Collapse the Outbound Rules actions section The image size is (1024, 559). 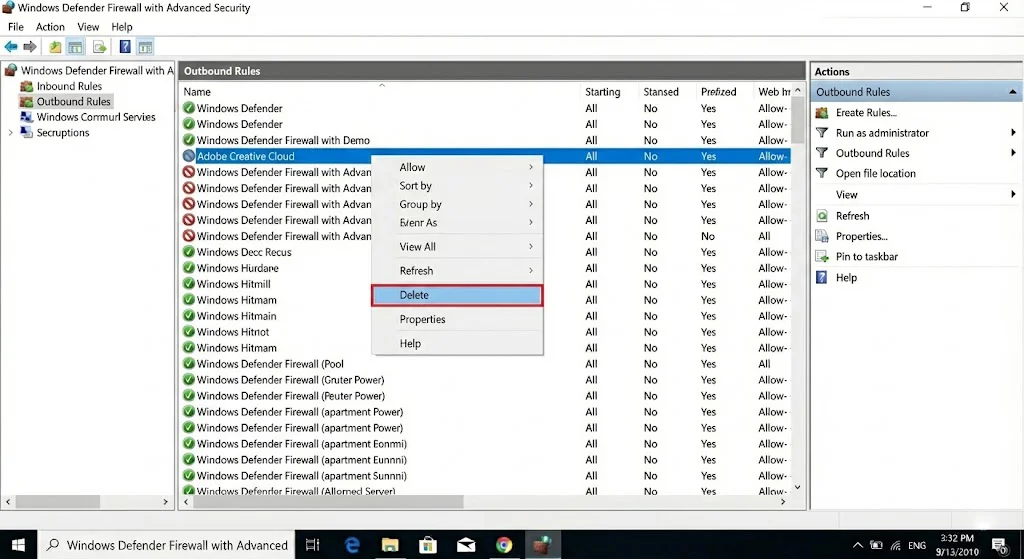[1013, 92]
